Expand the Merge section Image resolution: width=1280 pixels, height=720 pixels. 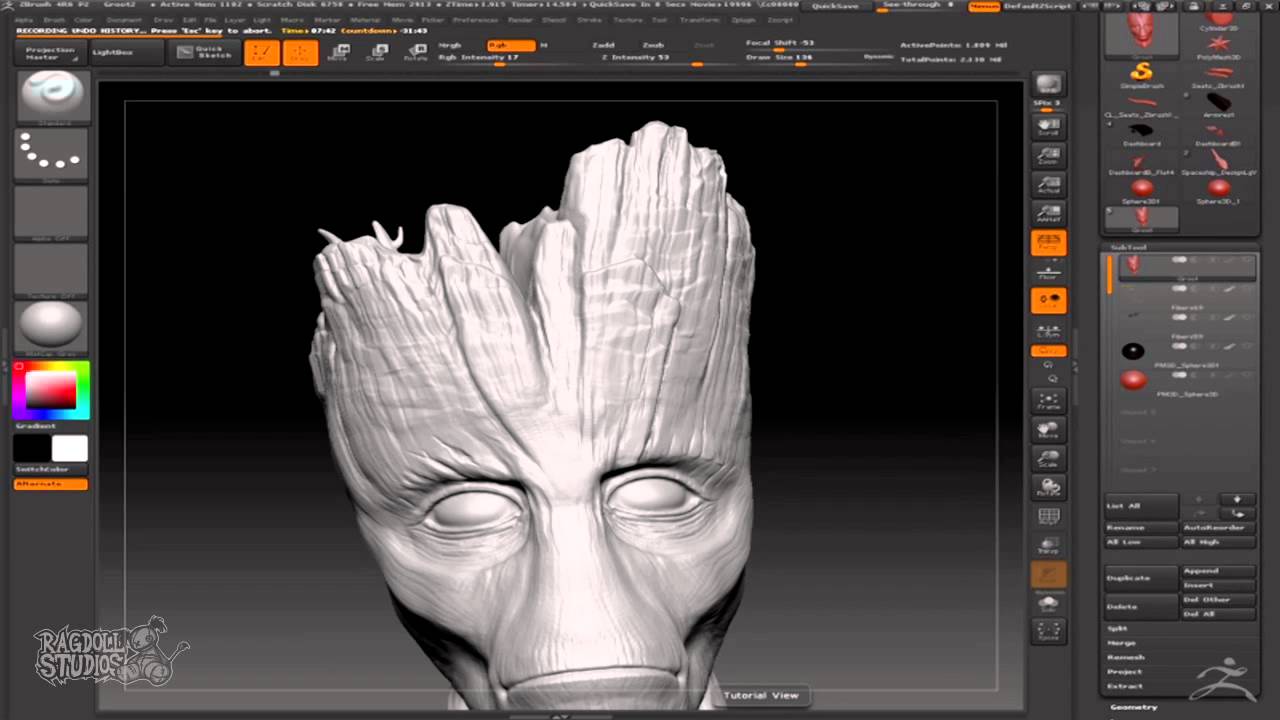click(1121, 643)
